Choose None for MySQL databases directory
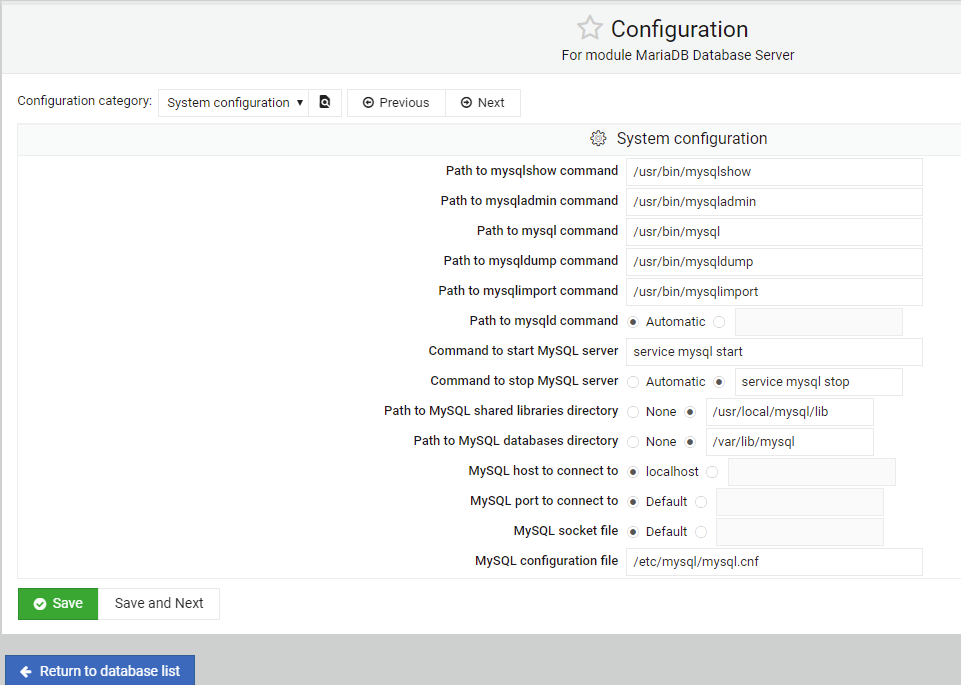 [633, 442]
